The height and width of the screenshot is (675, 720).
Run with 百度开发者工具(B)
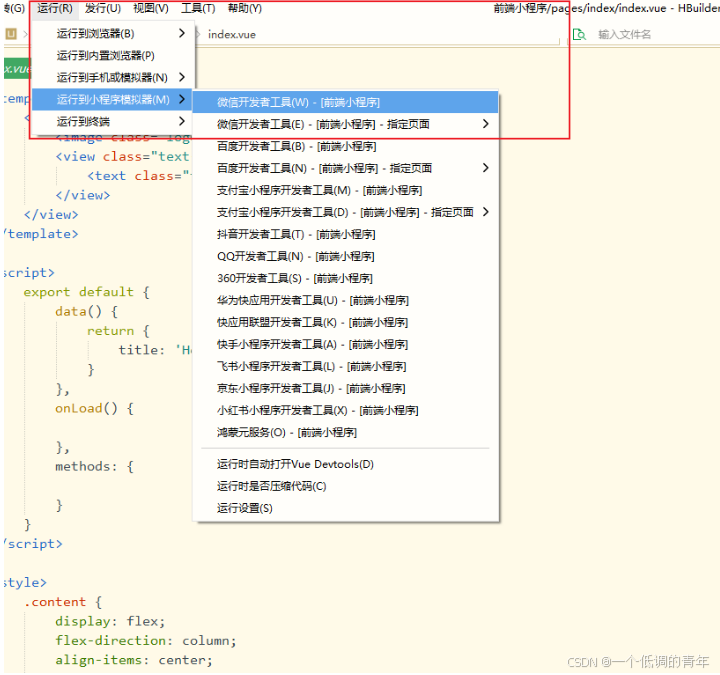click(345, 146)
